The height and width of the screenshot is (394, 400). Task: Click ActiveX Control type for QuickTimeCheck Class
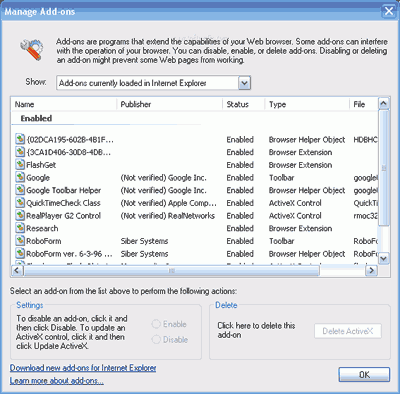click(295, 203)
